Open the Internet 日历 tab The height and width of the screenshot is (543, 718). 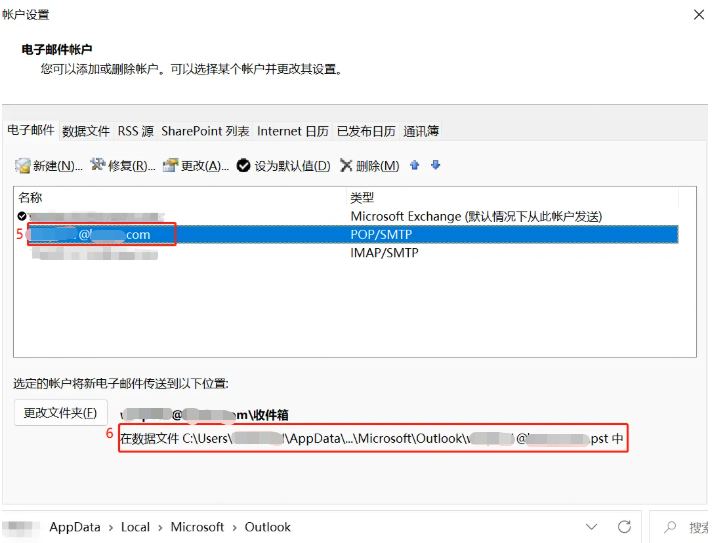(x=293, y=131)
